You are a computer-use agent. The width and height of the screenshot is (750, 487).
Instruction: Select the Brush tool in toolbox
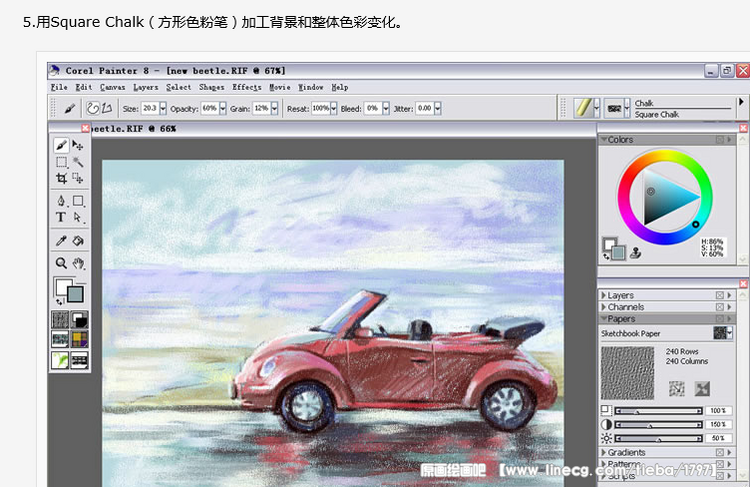tap(61, 144)
